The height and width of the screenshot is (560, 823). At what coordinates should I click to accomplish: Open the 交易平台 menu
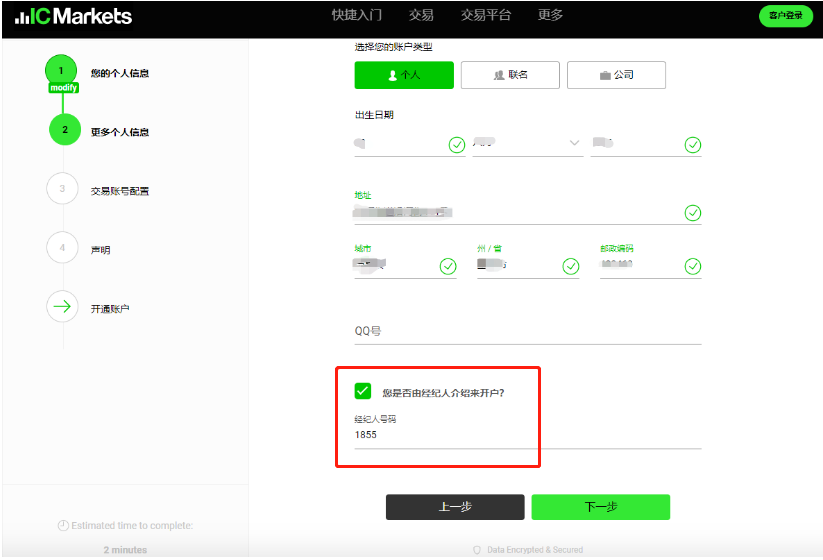tap(486, 15)
